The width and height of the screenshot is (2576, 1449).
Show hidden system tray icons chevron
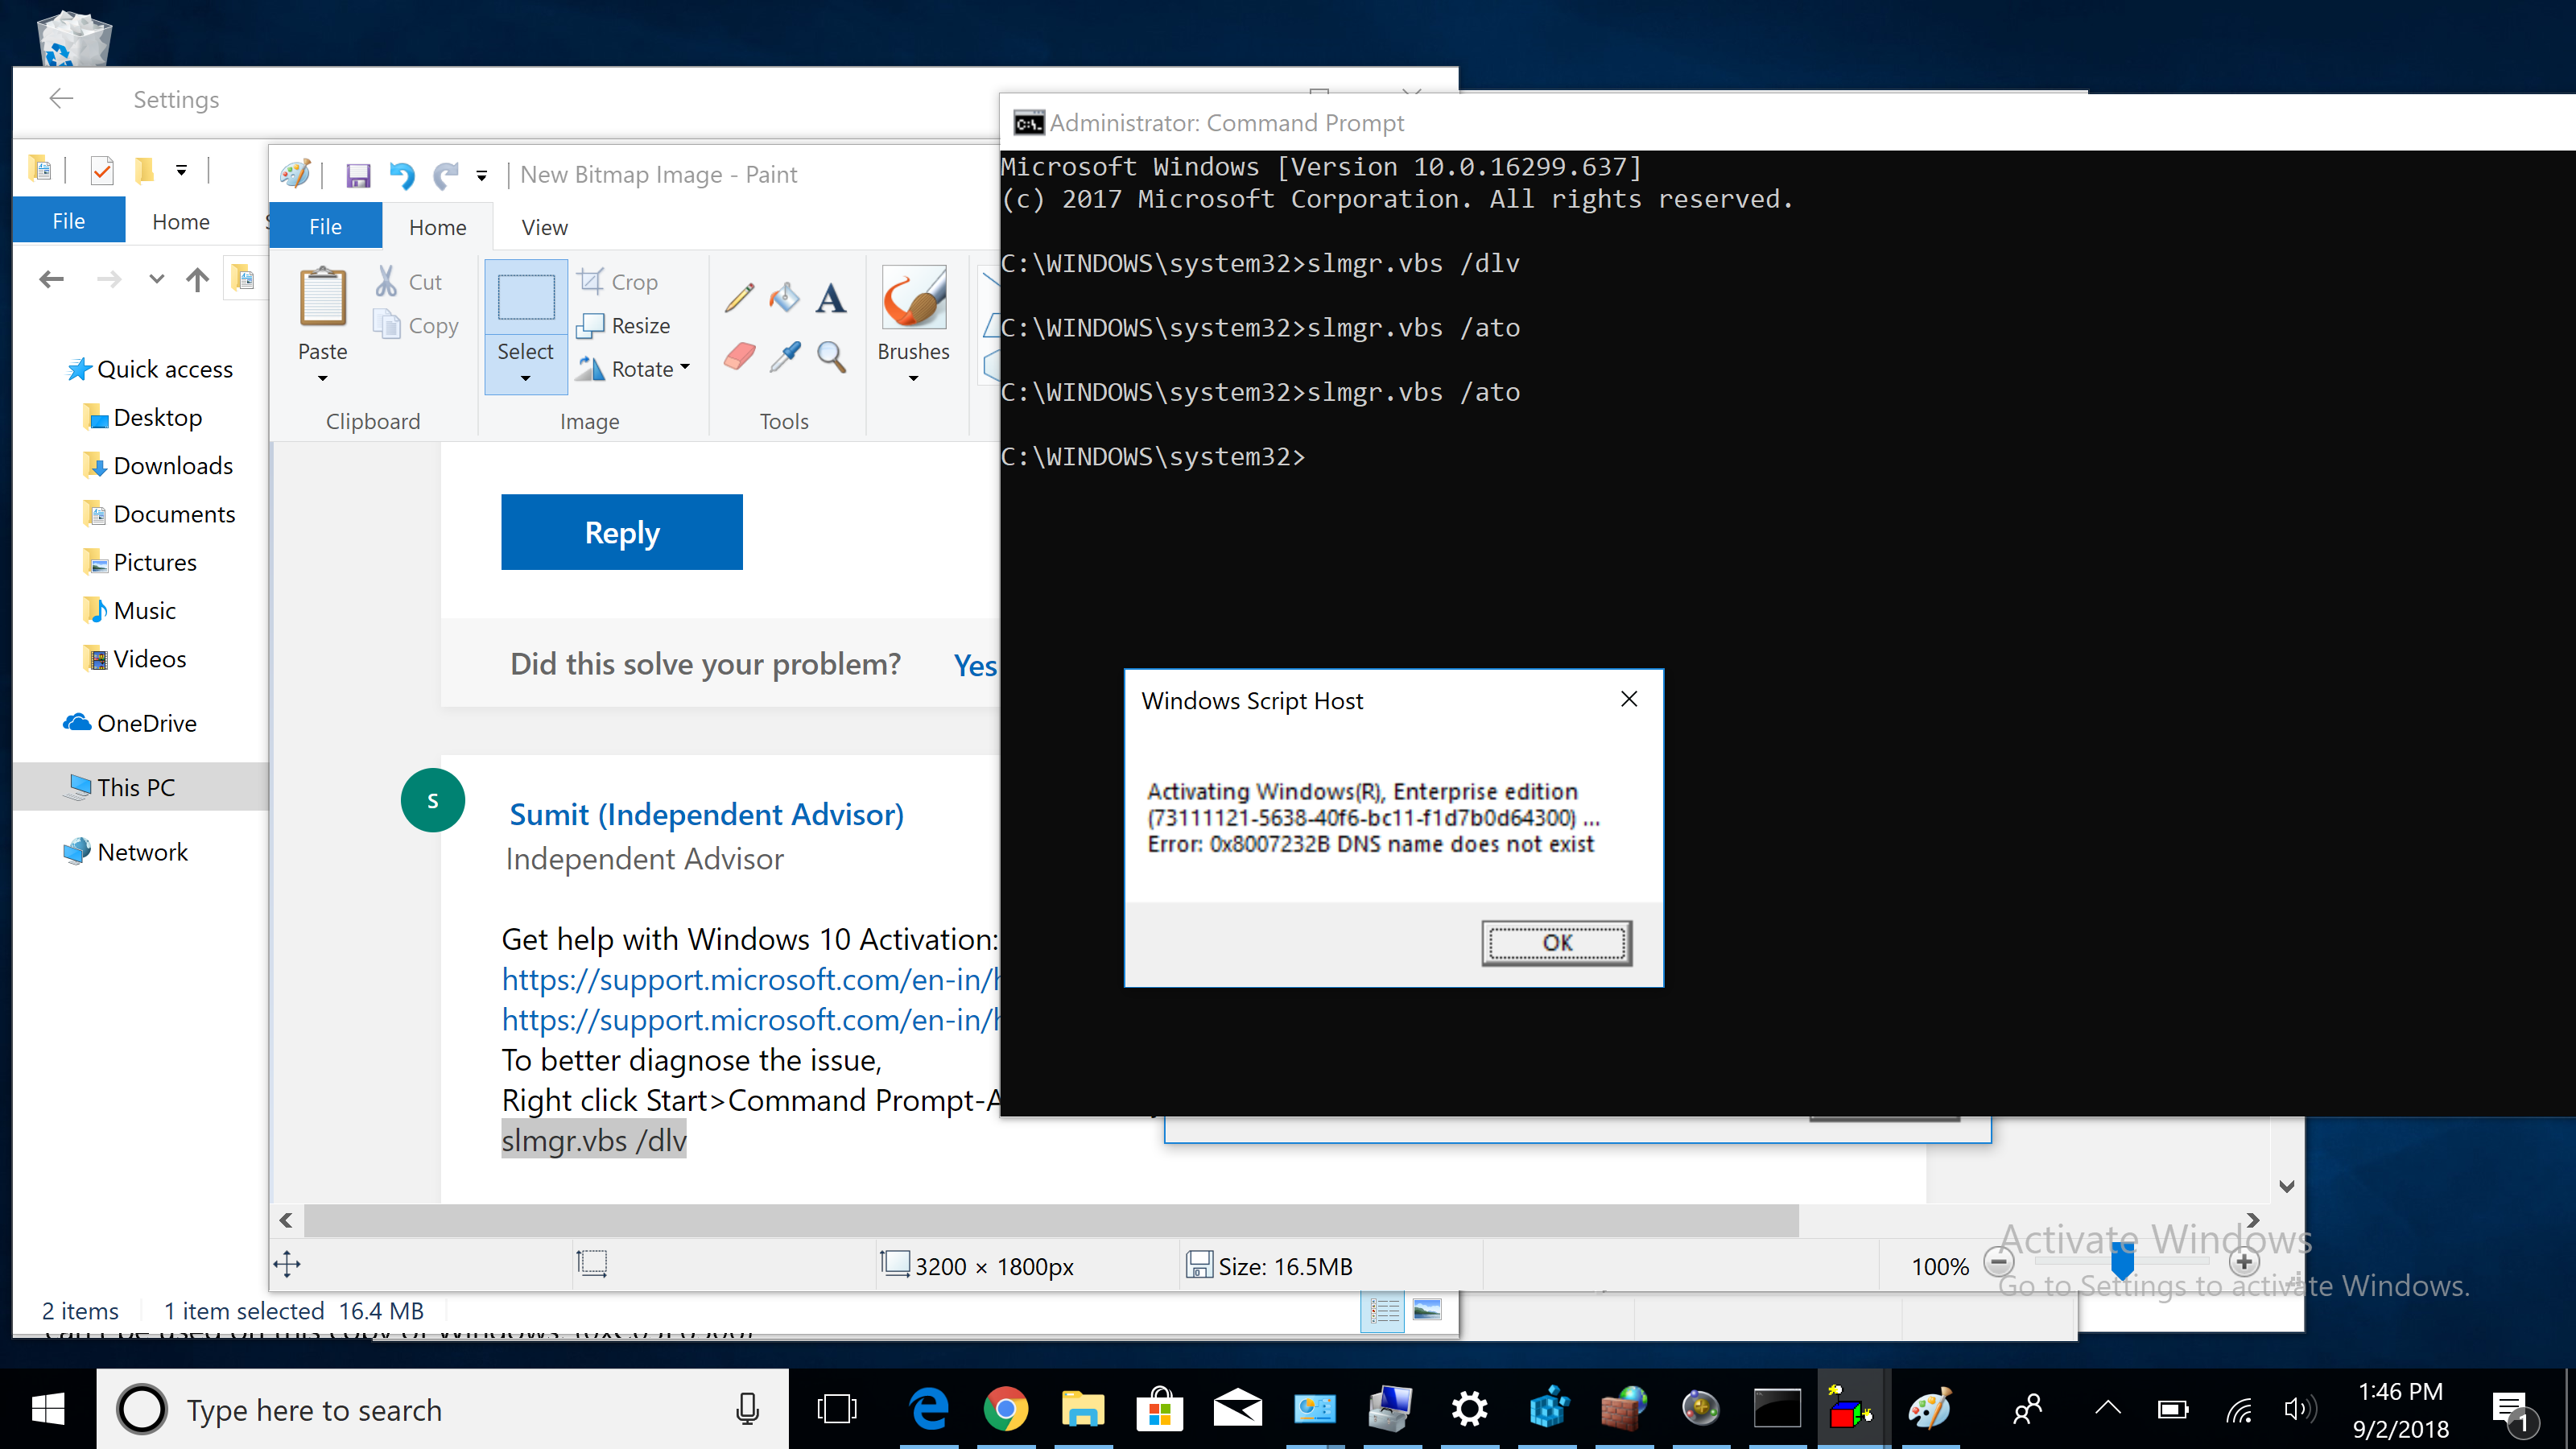pyautogui.click(x=2108, y=1410)
